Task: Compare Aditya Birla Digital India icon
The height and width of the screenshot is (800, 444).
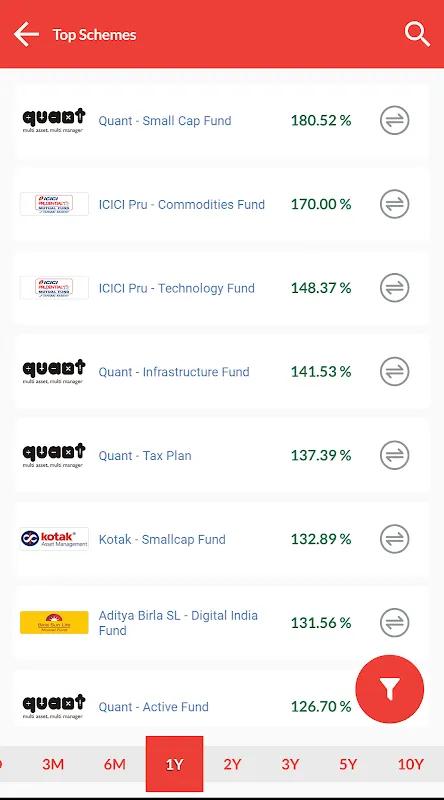Action: [x=394, y=622]
